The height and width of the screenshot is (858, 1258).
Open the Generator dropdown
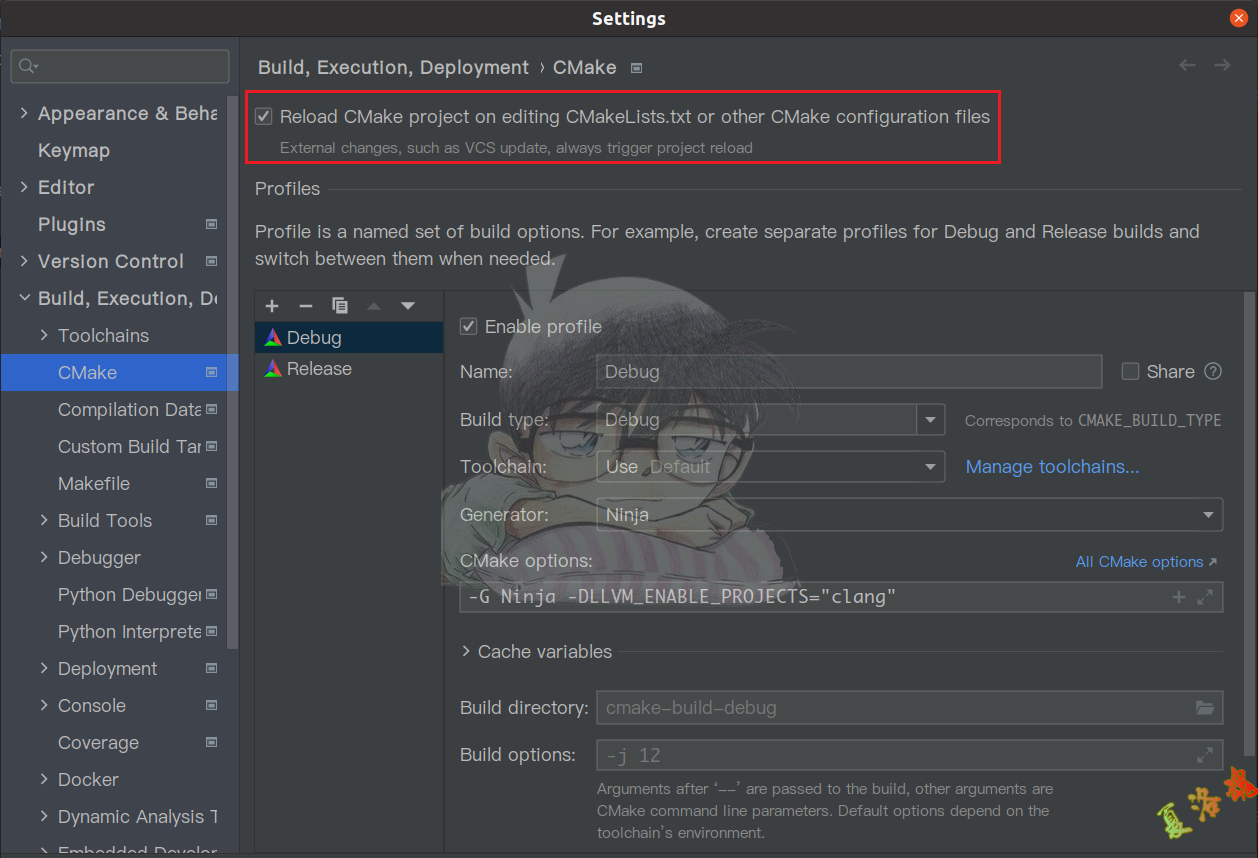point(1206,514)
